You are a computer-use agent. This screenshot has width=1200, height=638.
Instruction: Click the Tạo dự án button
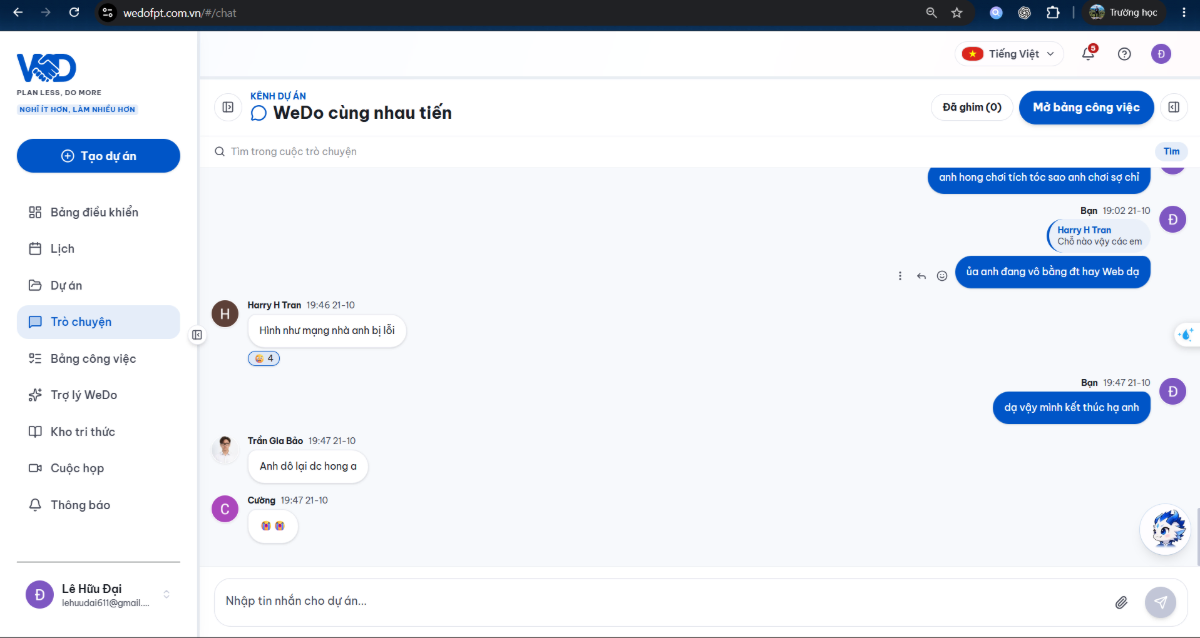(98, 156)
